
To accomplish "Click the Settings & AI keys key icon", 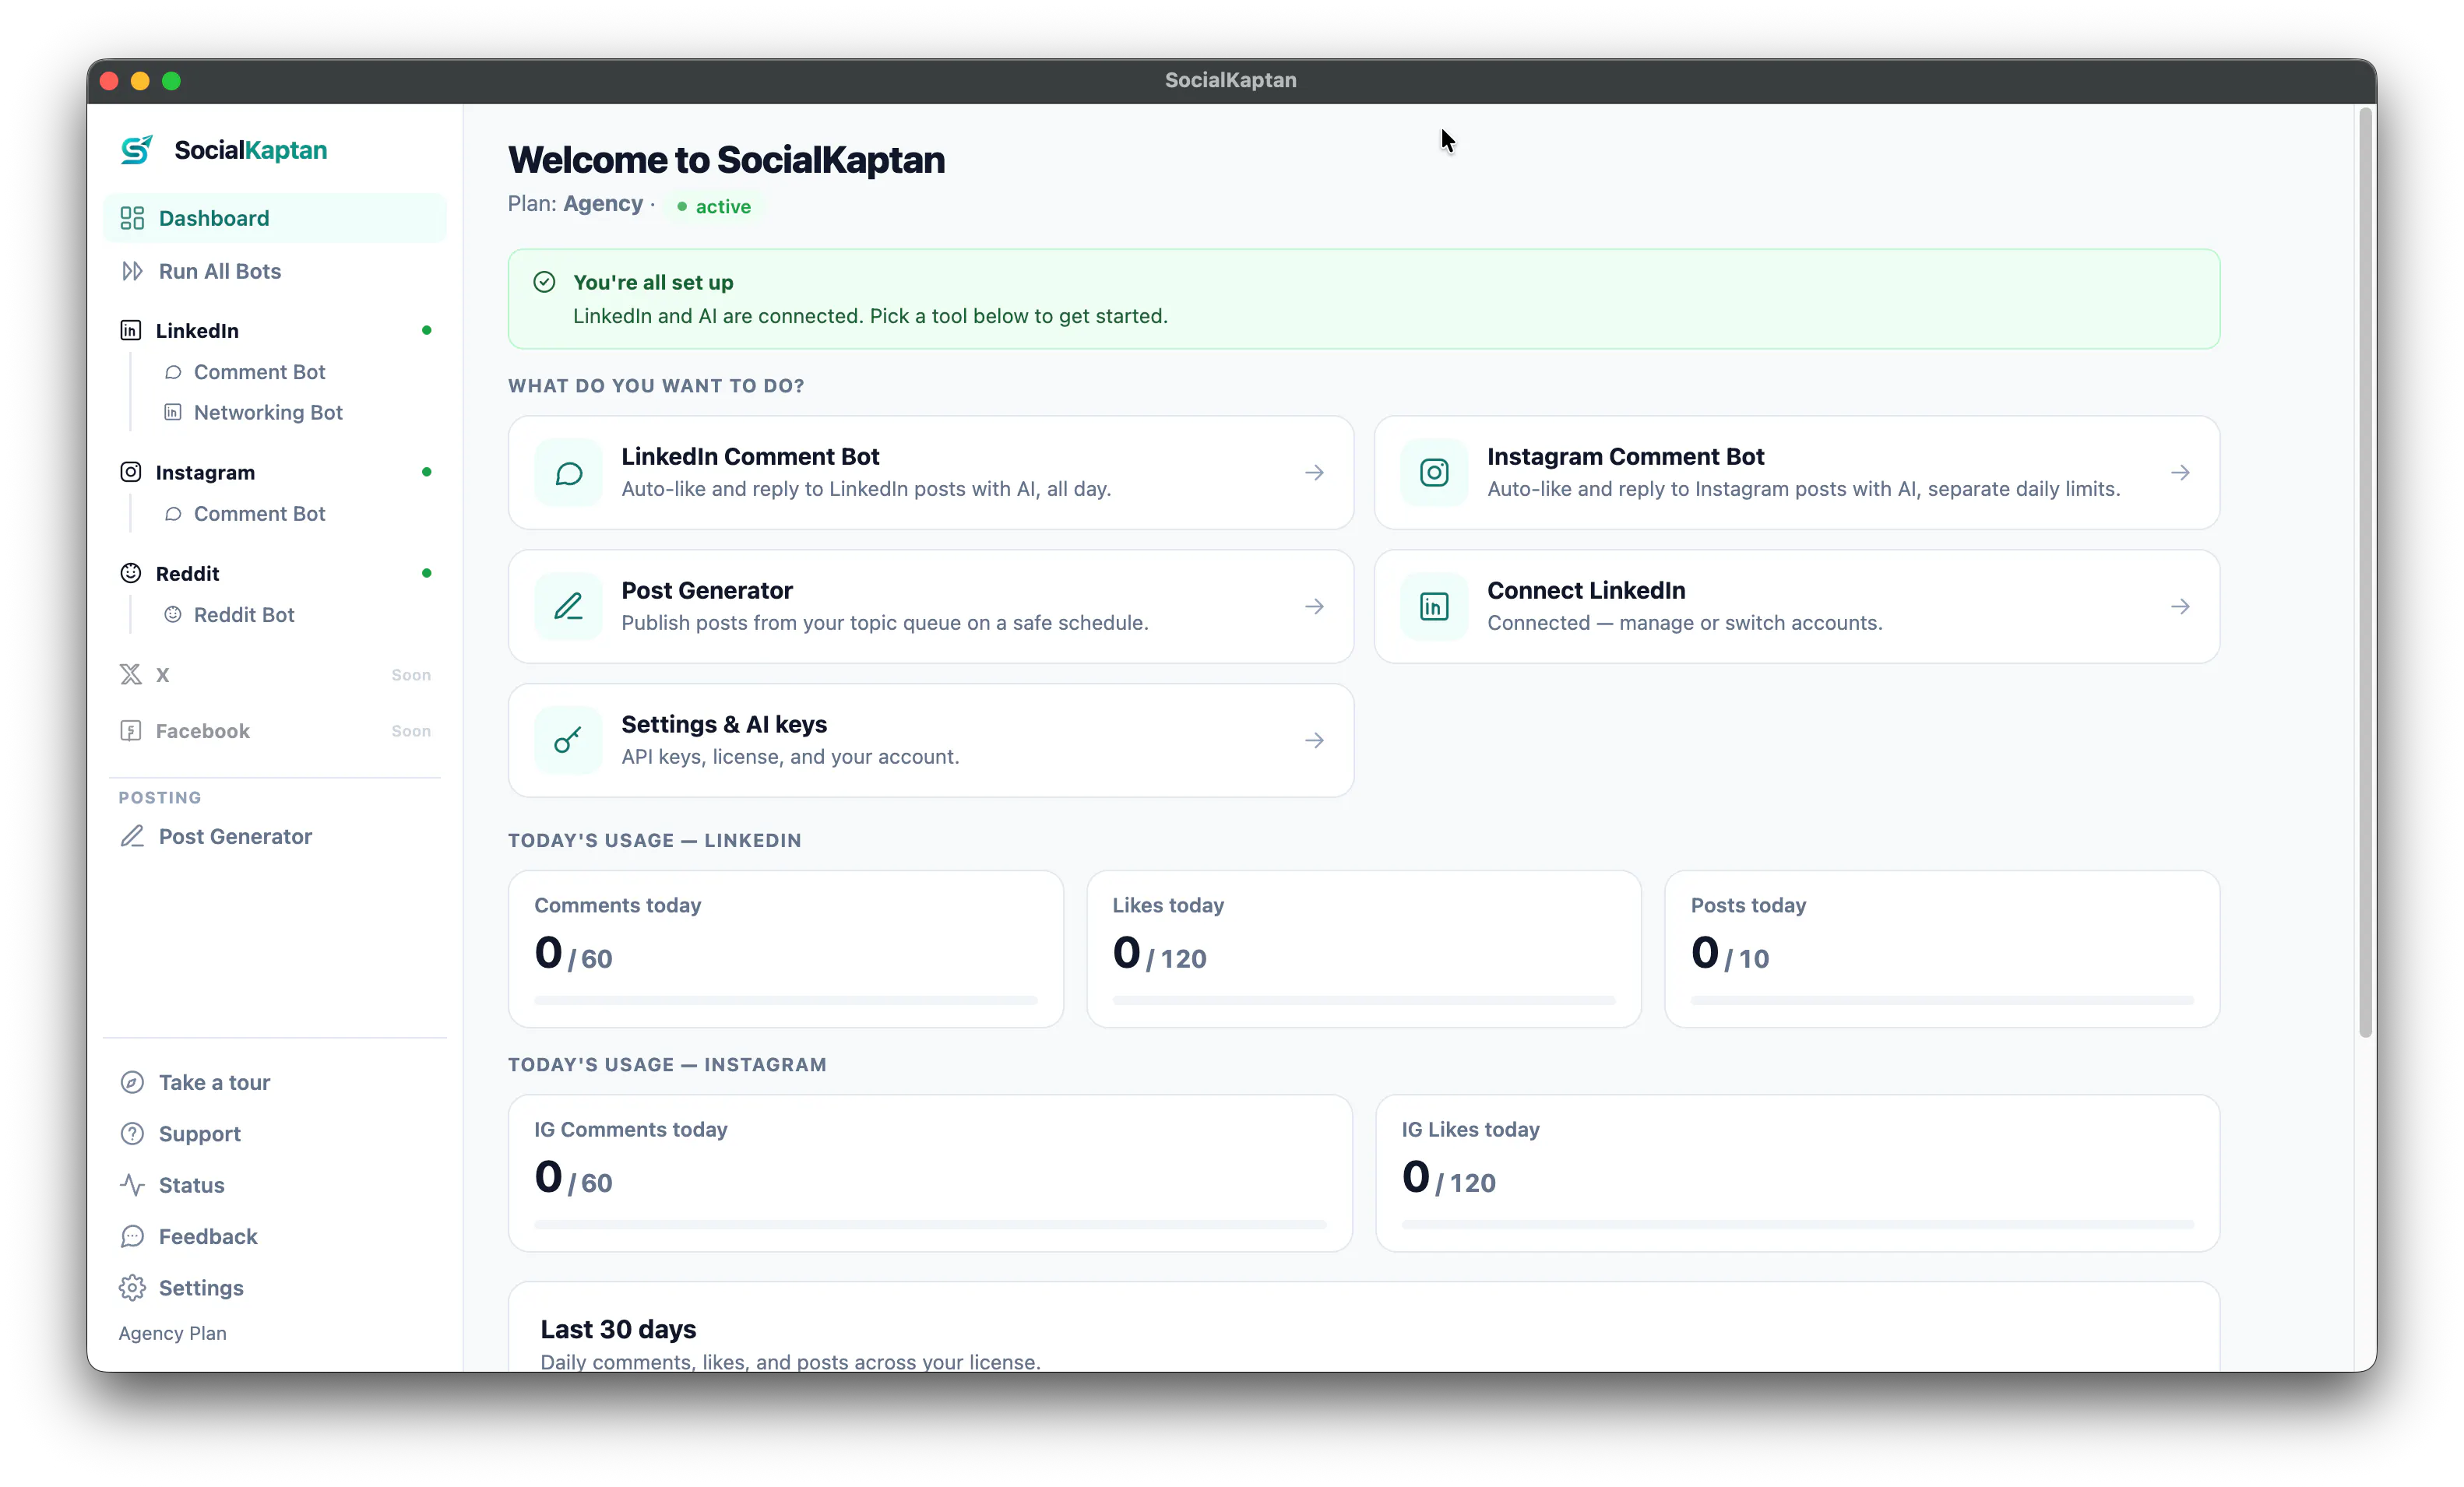I will tap(569, 741).
